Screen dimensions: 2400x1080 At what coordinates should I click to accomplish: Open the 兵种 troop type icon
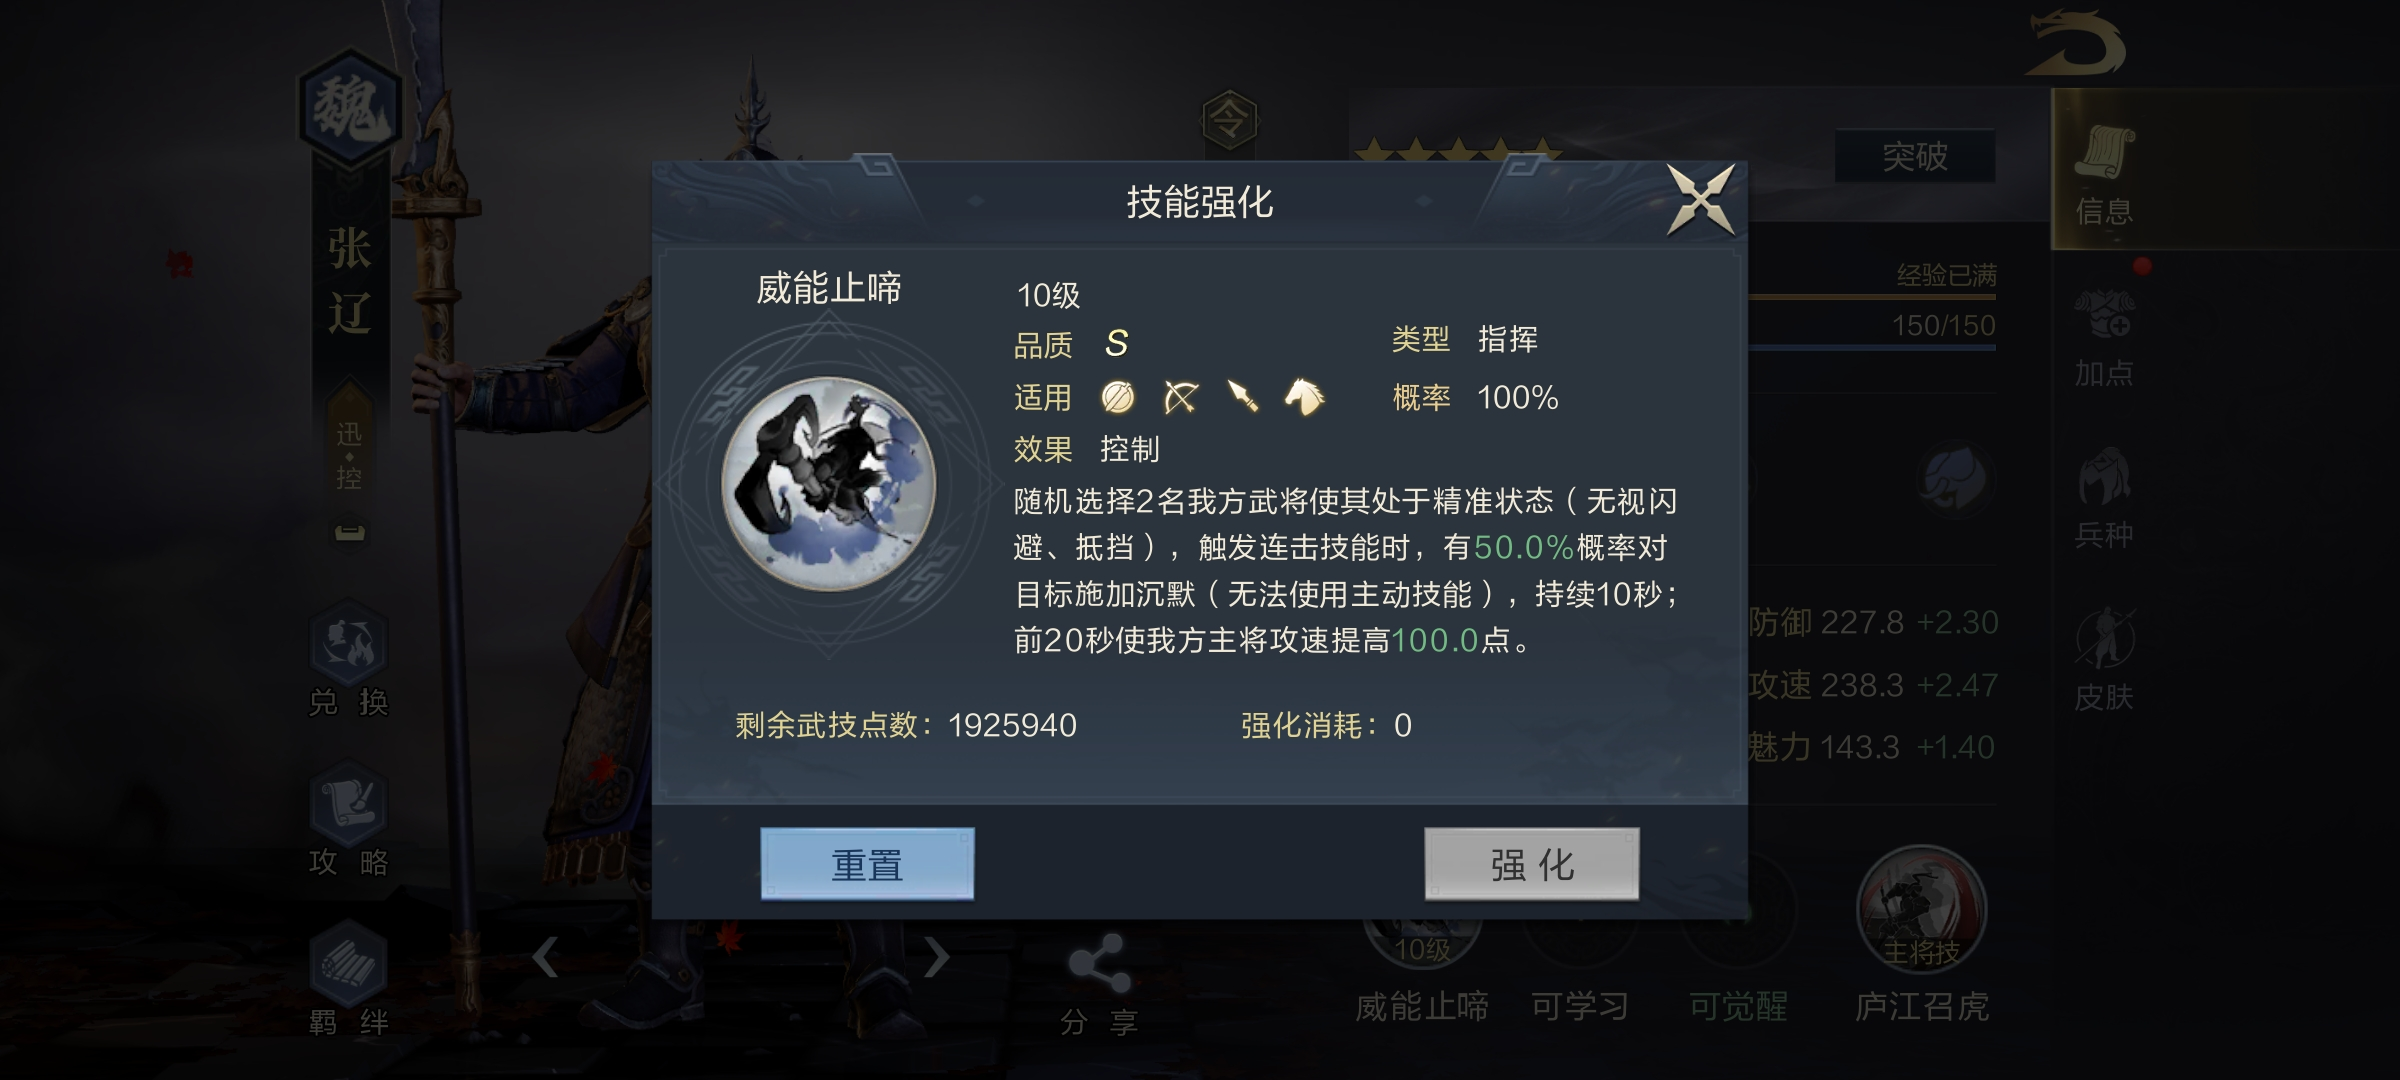(2104, 500)
